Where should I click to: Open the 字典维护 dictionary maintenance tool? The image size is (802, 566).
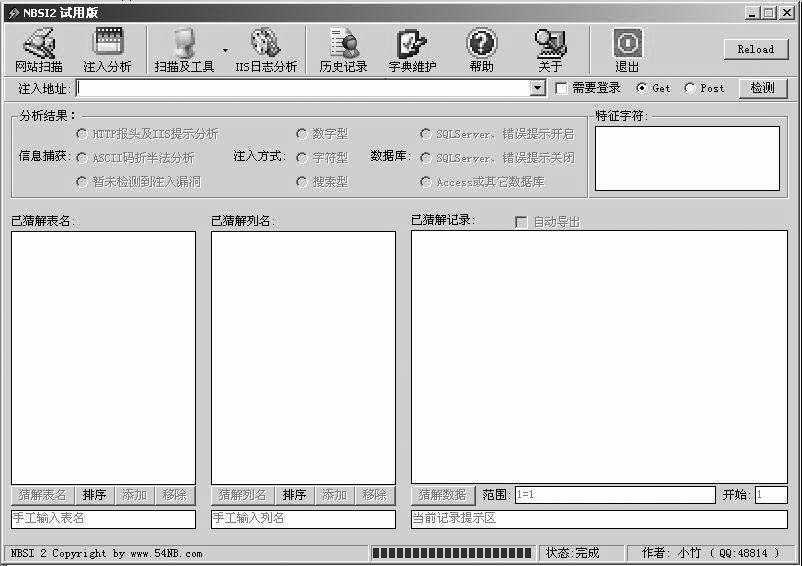412,50
